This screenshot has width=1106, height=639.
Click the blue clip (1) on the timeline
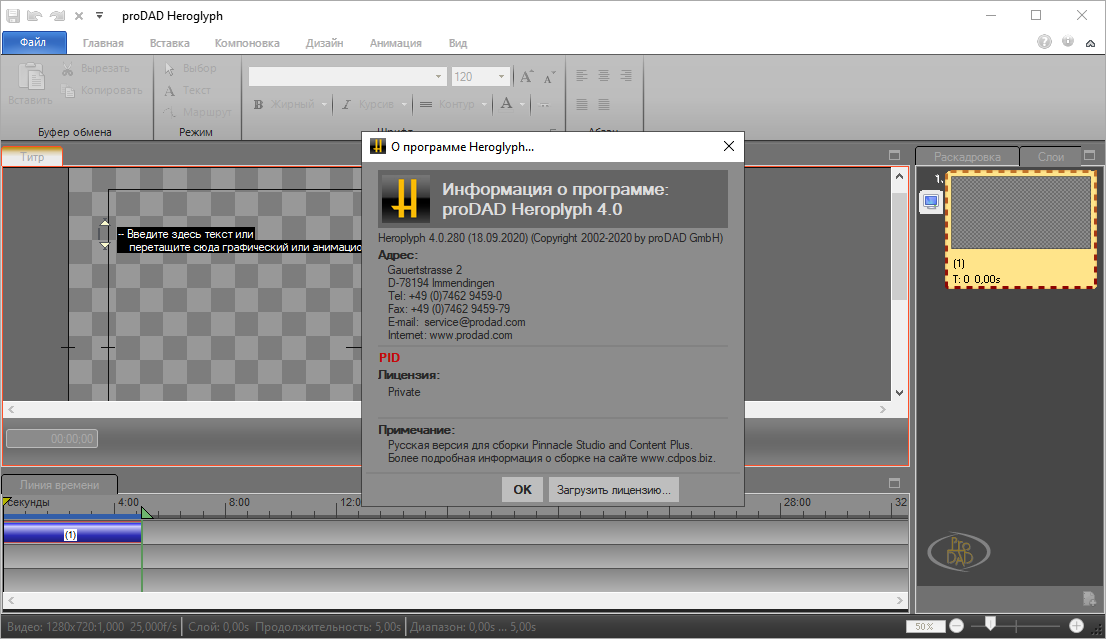(72, 533)
